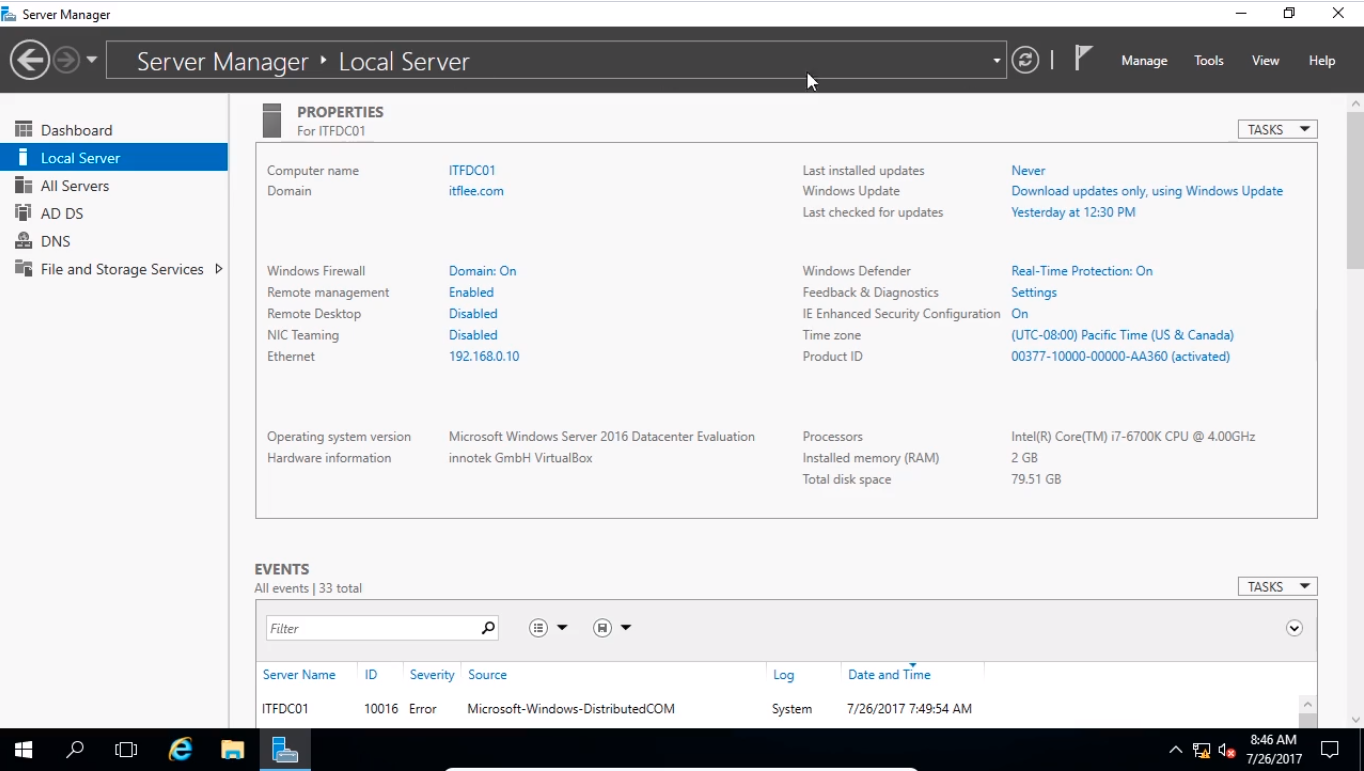1364x771 pixels.
Task: Launch Internet Explorer from the taskbar
Action: click(x=180, y=750)
